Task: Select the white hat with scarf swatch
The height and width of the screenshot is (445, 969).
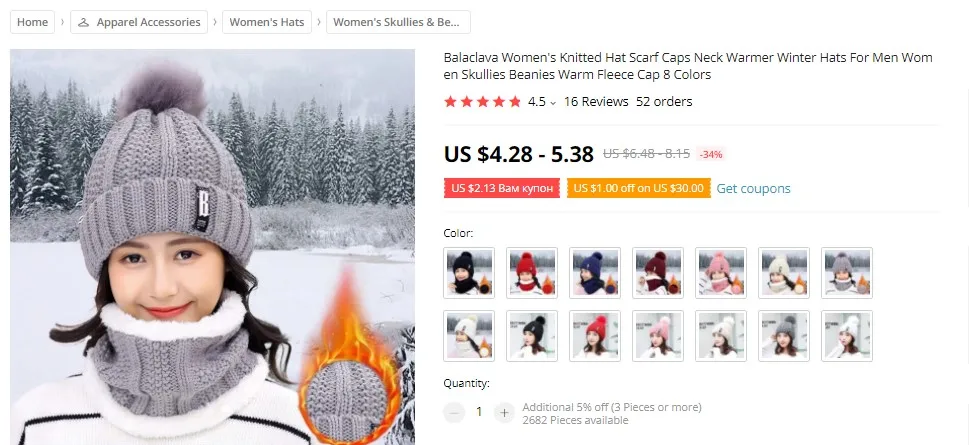Action: pos(469,336)
